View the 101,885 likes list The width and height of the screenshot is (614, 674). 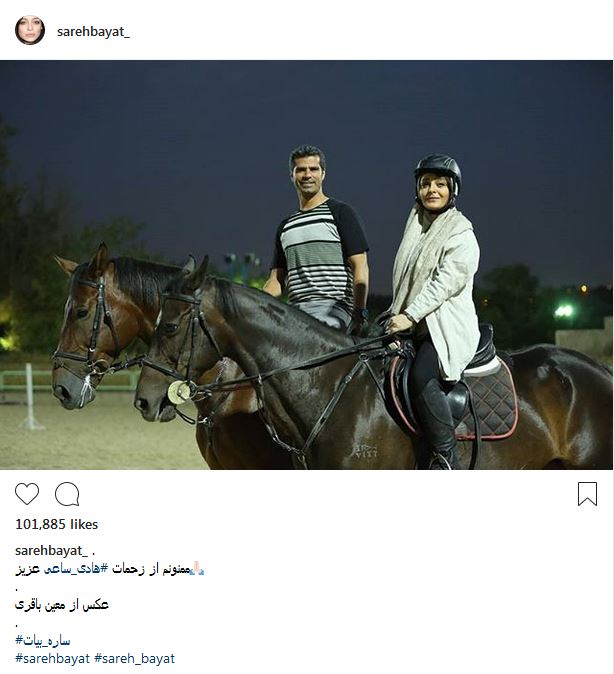click(x=56, y=524)
